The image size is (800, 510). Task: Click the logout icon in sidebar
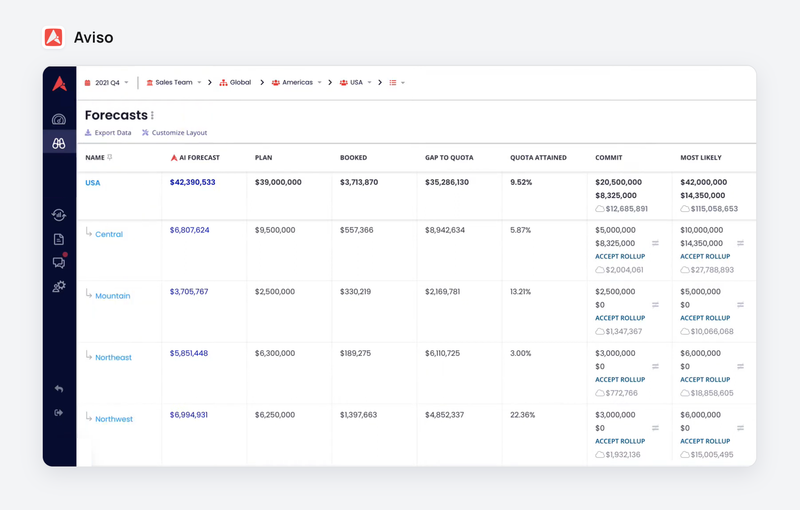click(59, 413)
